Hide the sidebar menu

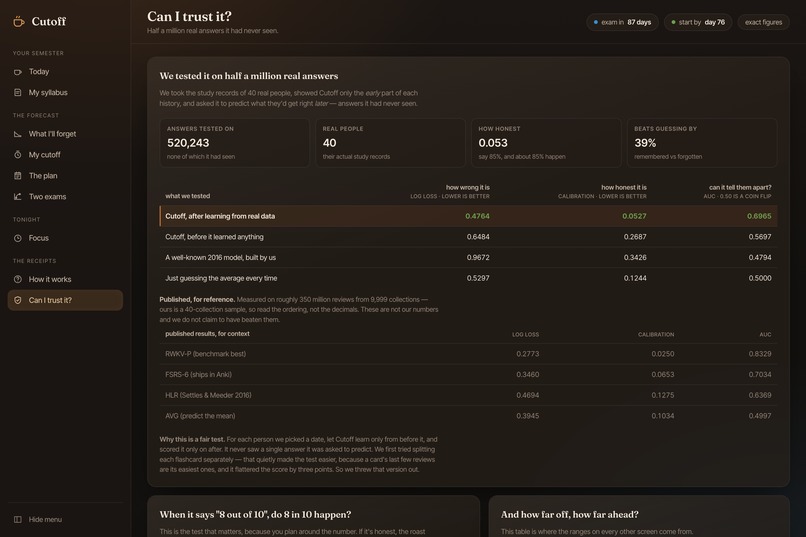(65, 520)
